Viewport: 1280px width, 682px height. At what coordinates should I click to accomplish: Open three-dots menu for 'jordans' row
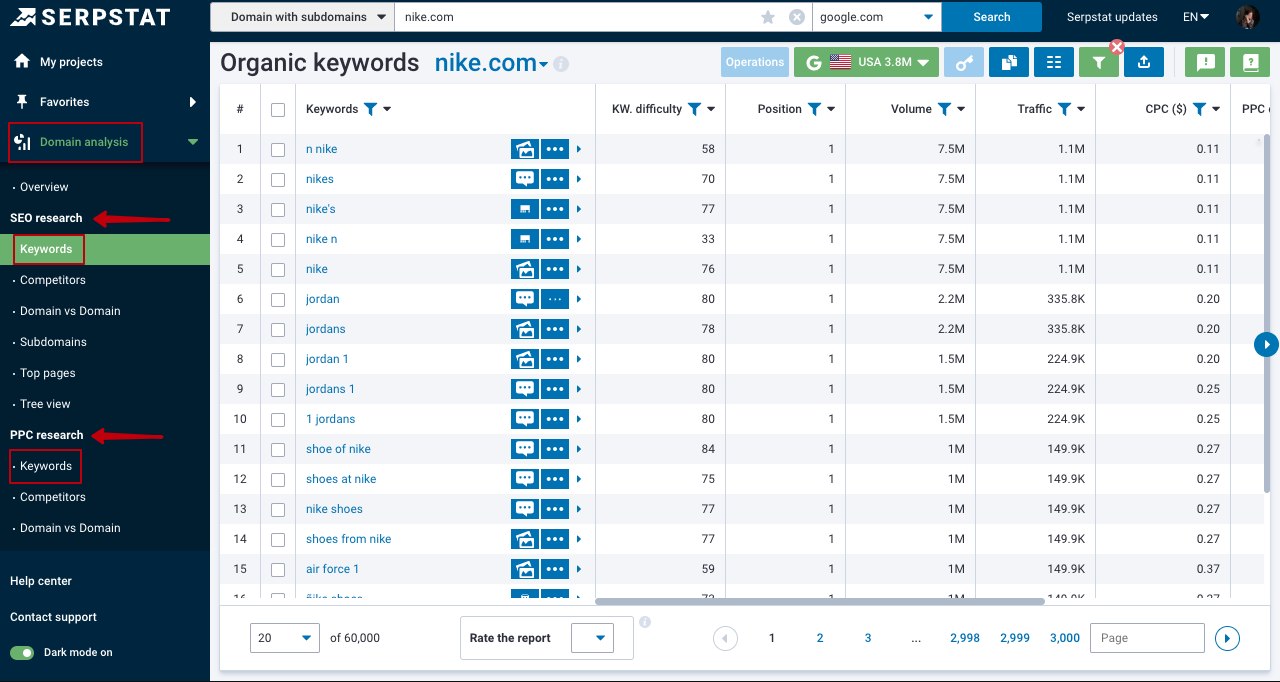click(555, 329)
